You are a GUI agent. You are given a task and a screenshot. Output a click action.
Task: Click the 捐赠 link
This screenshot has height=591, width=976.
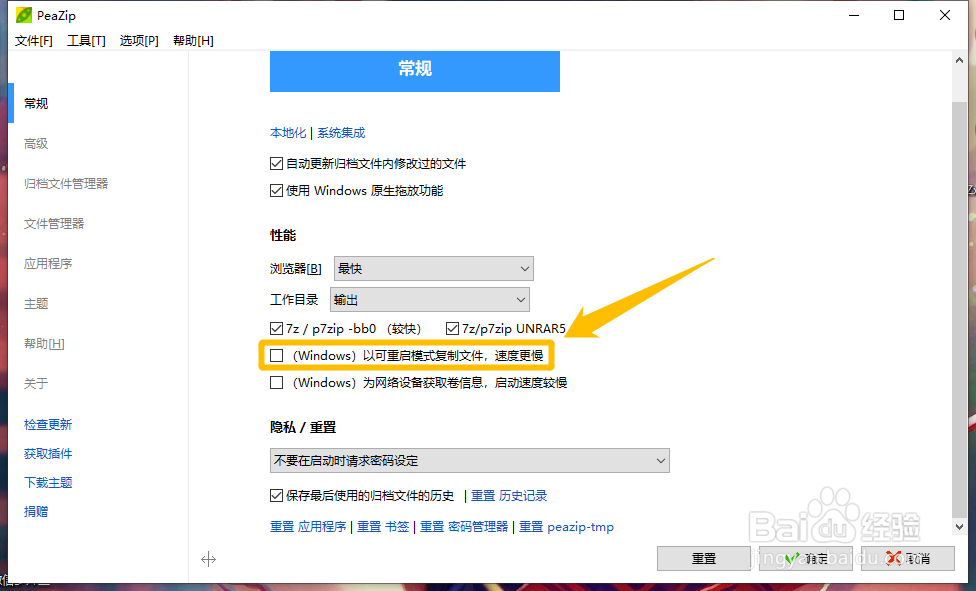(36, 512)
